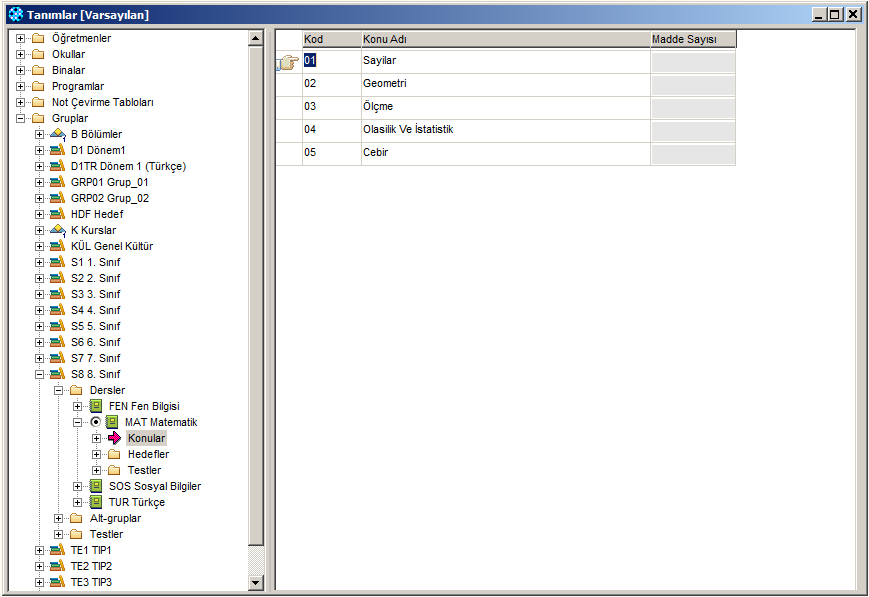This screenshot has width=869, height=597.
Task: Collapse the Dersler folder node
Action: (x=59, y=390)
